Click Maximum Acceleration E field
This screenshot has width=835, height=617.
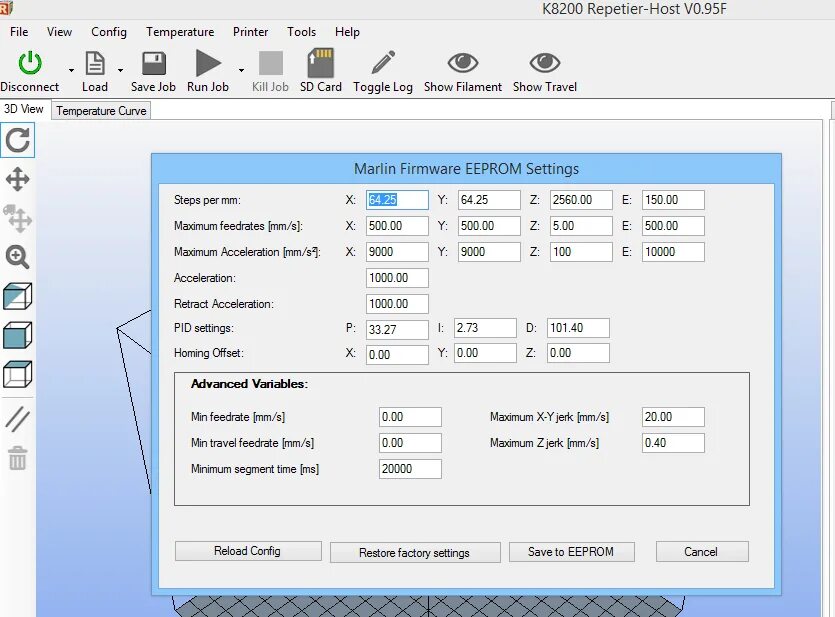[x=673, y=252]
